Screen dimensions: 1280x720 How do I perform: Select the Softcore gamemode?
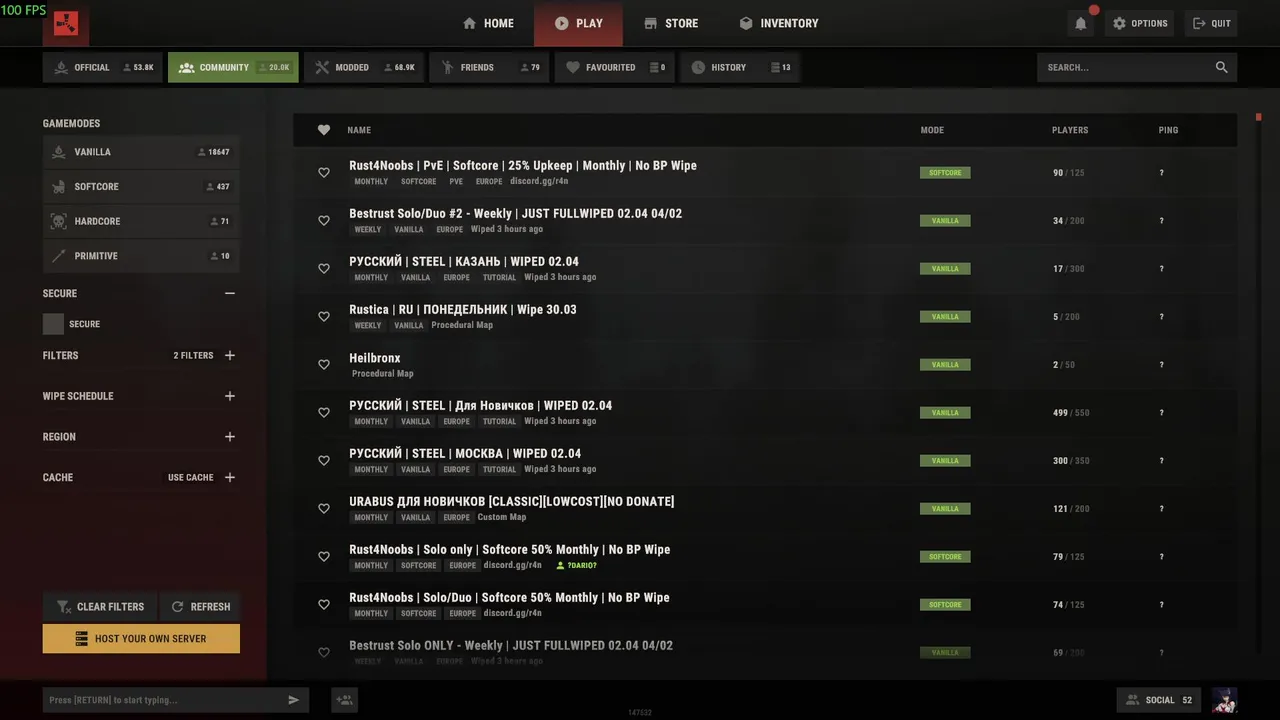(141, 187)
